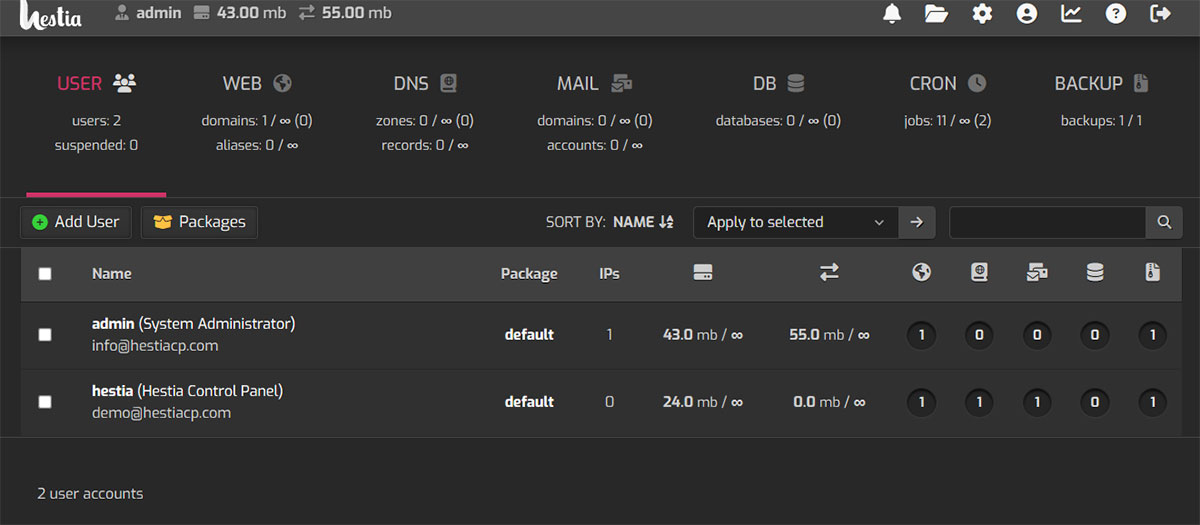The image size is (1200, 525).
Task: Click the Name column header
Action: click(112, 274)
